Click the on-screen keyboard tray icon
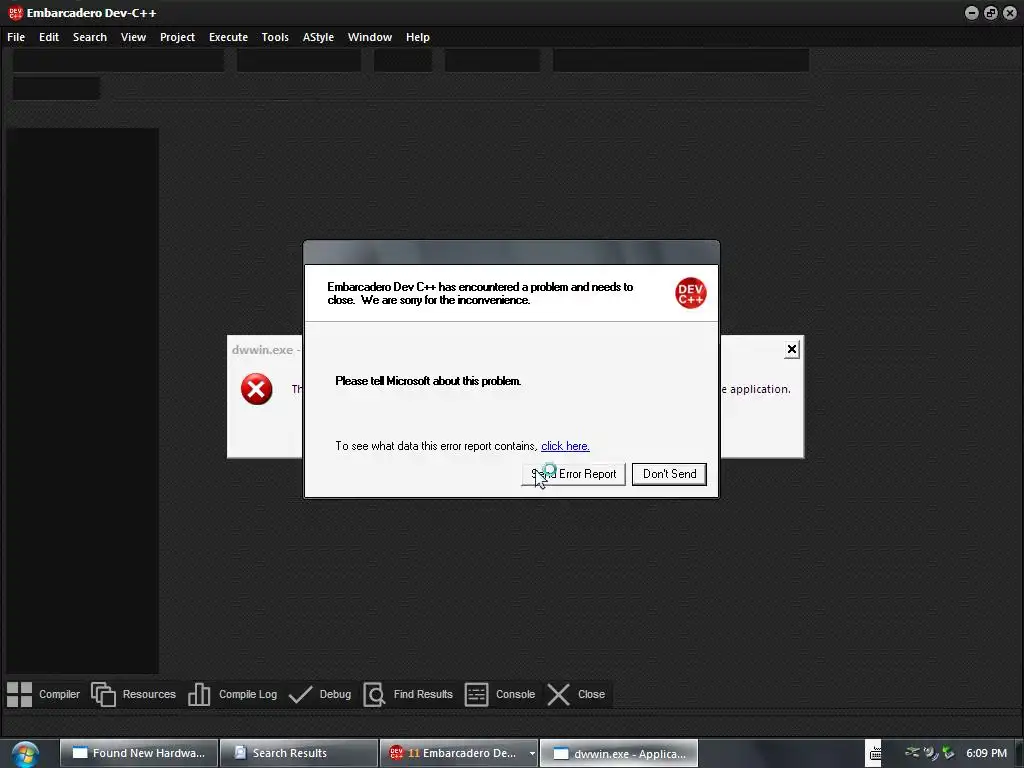This screenshot has height=768, width=1024. 874,754
